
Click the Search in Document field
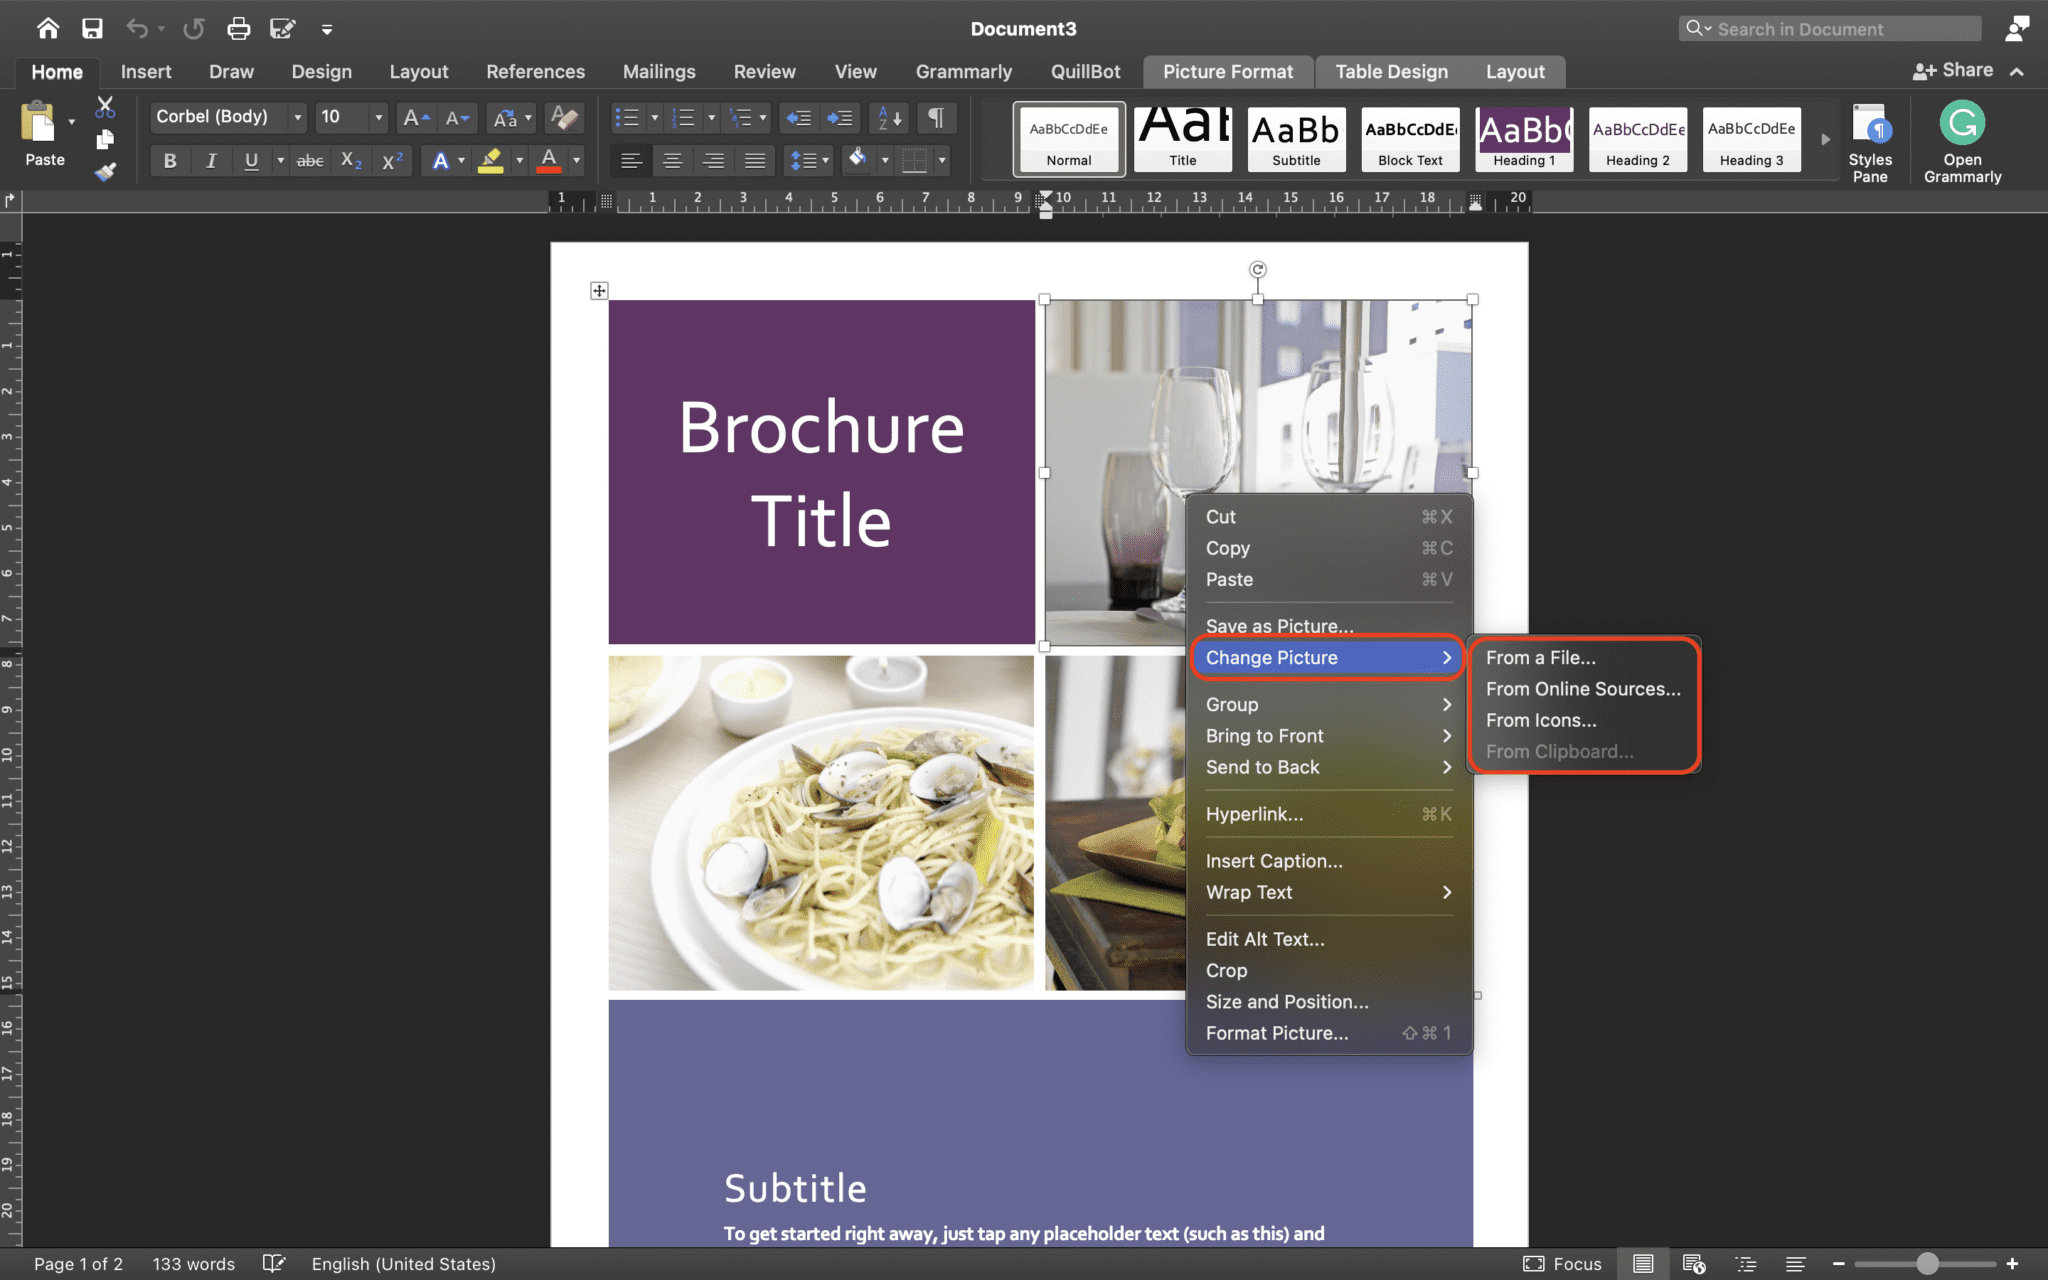(1830, 28)
